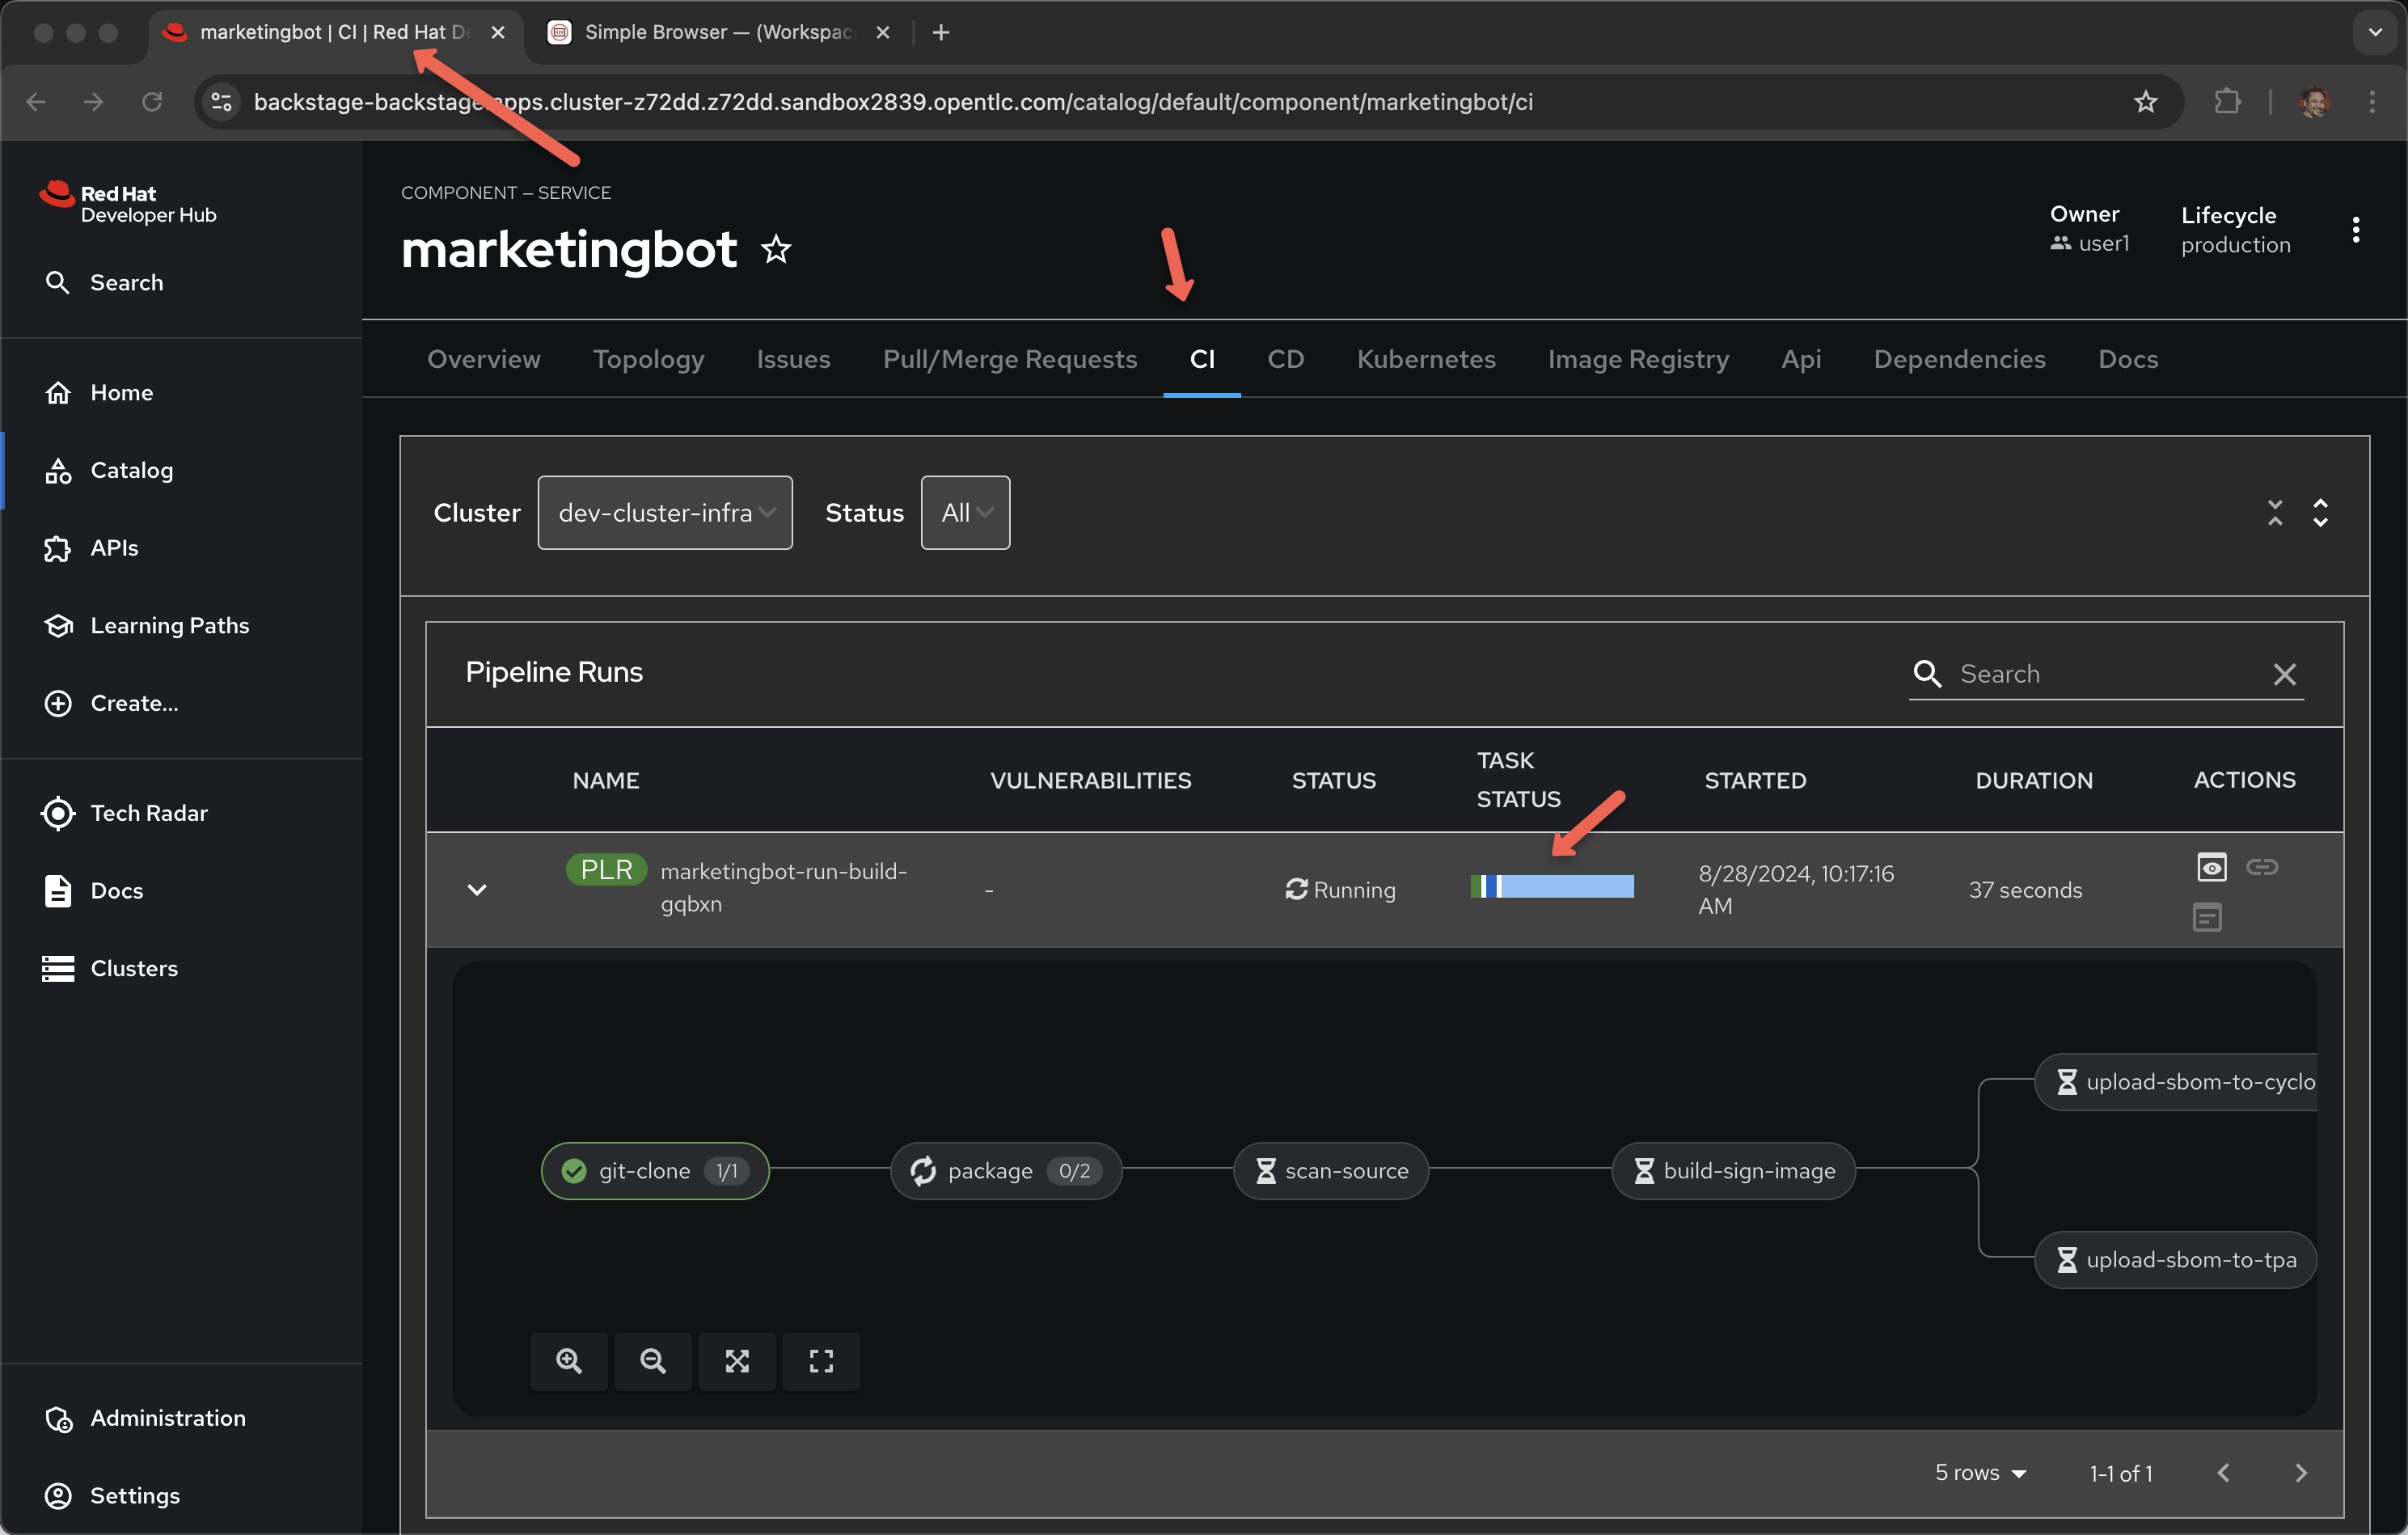Click the git-clone task node
Viewport: 2408px width, 1535px height.
tap(654, 1170)
